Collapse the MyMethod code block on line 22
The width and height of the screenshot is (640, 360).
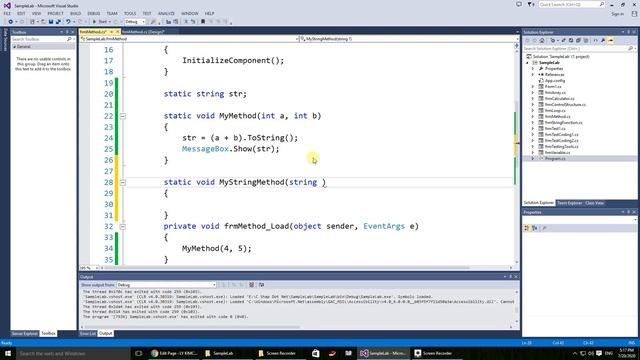pyautogui.click(x=122, y=116)
